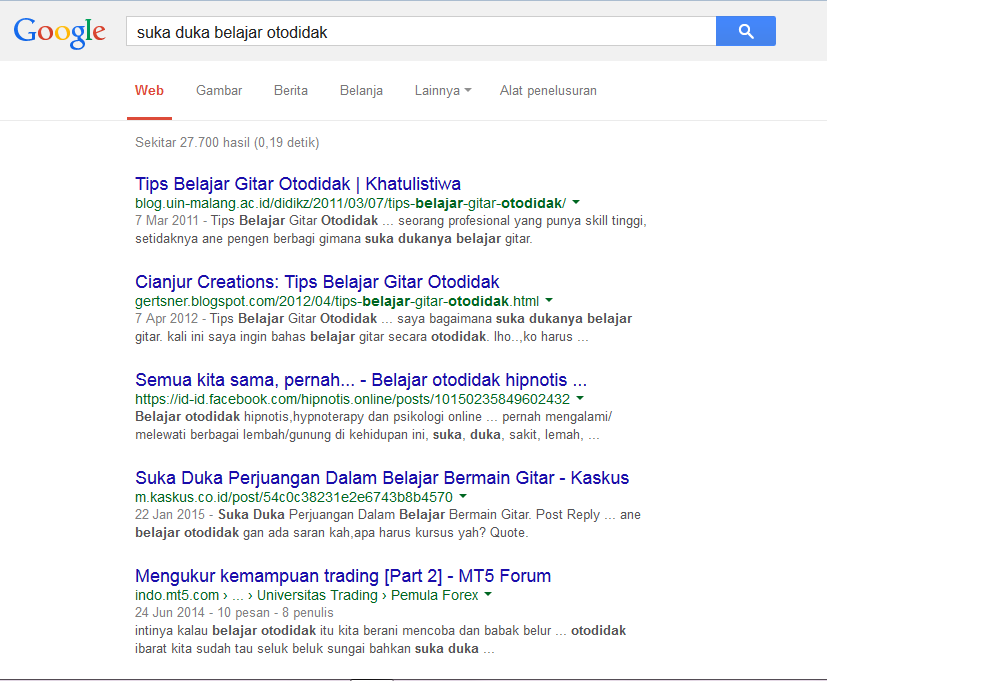Expand arrow next to gertsner.blogspot.com URL
The height and width of the screenshot is (681, 1005).
pos(549,301)
